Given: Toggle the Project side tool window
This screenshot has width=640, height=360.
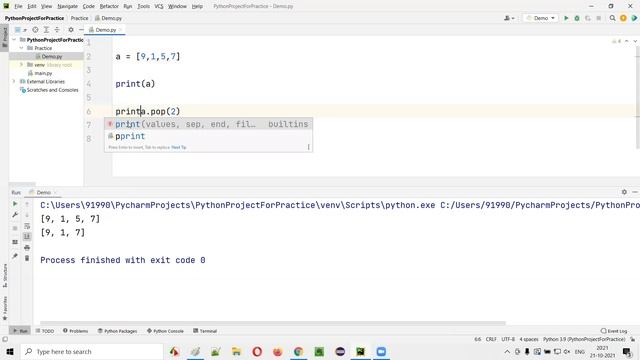Looking at the screenshot, I should pyautogui.click(x=4, y=38).
